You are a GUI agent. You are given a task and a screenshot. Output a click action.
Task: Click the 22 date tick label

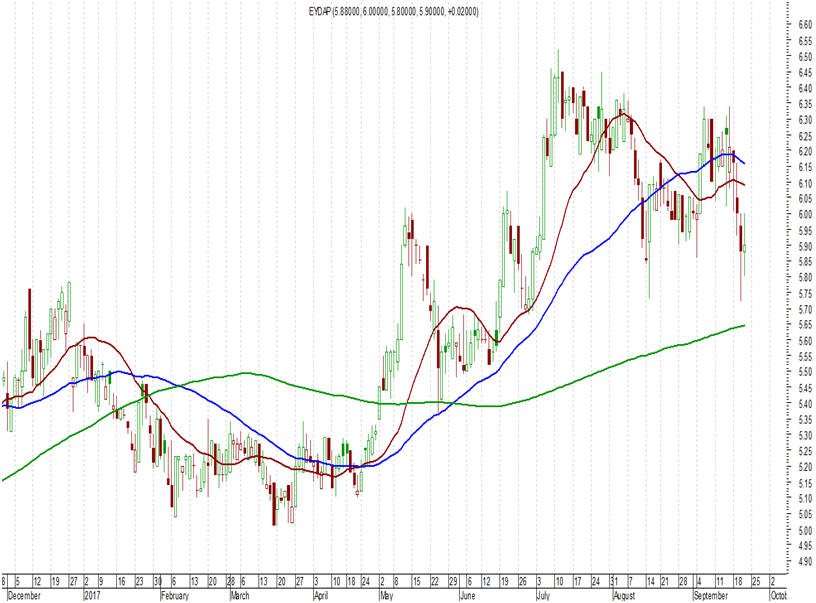tap(435, 581)
